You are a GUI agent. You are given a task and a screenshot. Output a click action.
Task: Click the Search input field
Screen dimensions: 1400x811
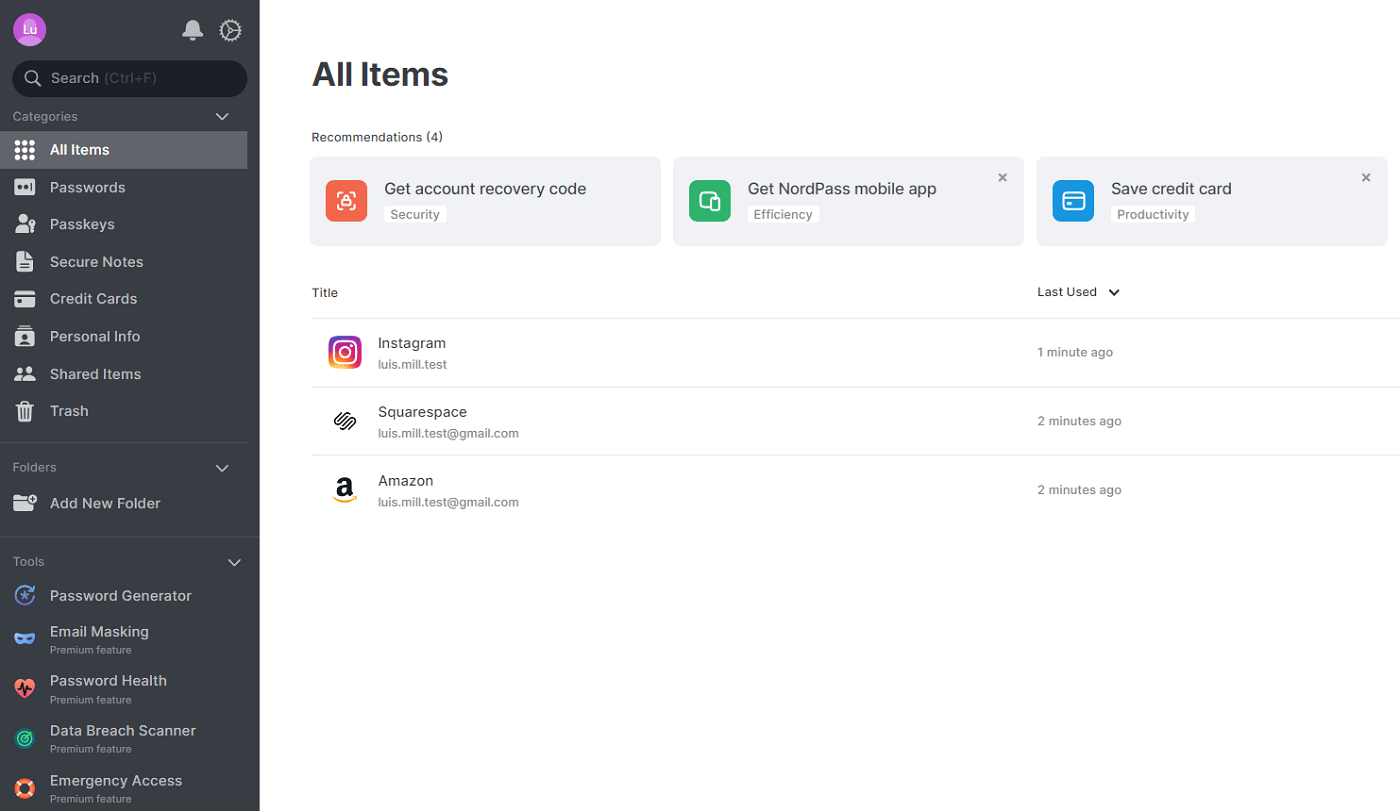click(x=130, y=78)
